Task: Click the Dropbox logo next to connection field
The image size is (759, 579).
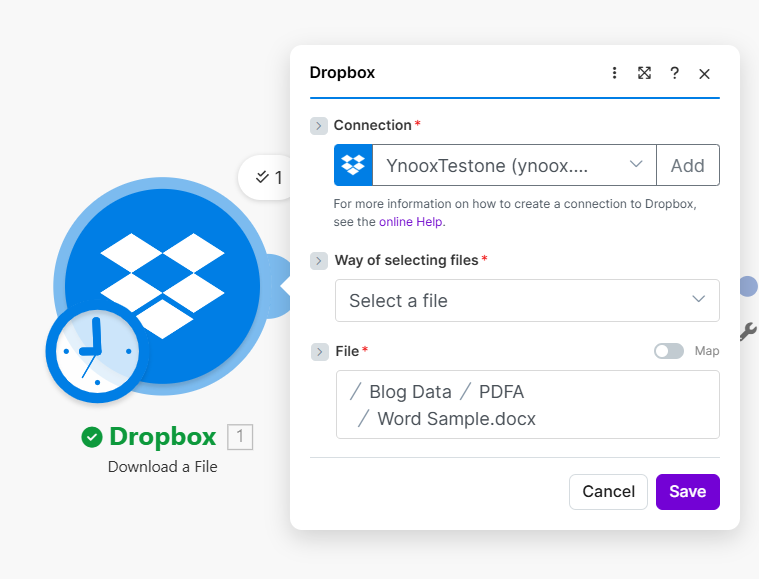Action: [x=353, y=165]
